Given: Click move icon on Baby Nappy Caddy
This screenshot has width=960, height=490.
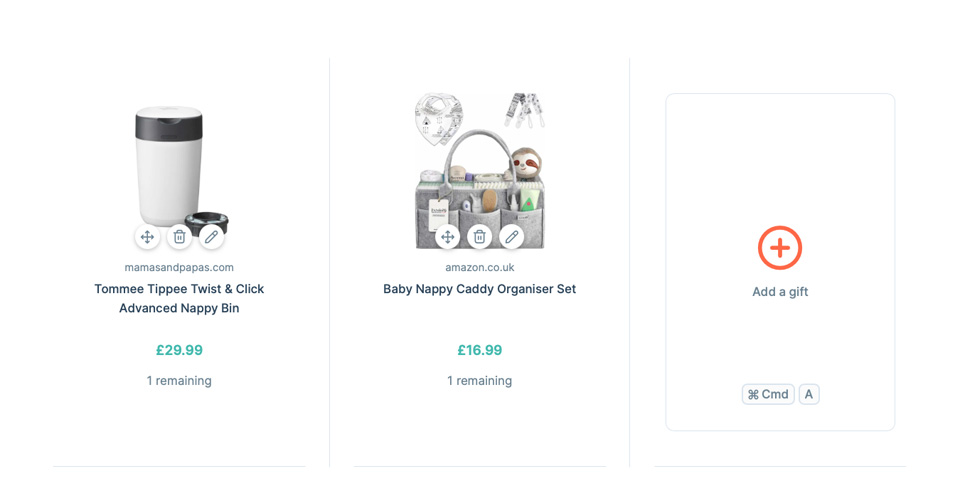Looking at the screenshot, I should pos(447,237).
